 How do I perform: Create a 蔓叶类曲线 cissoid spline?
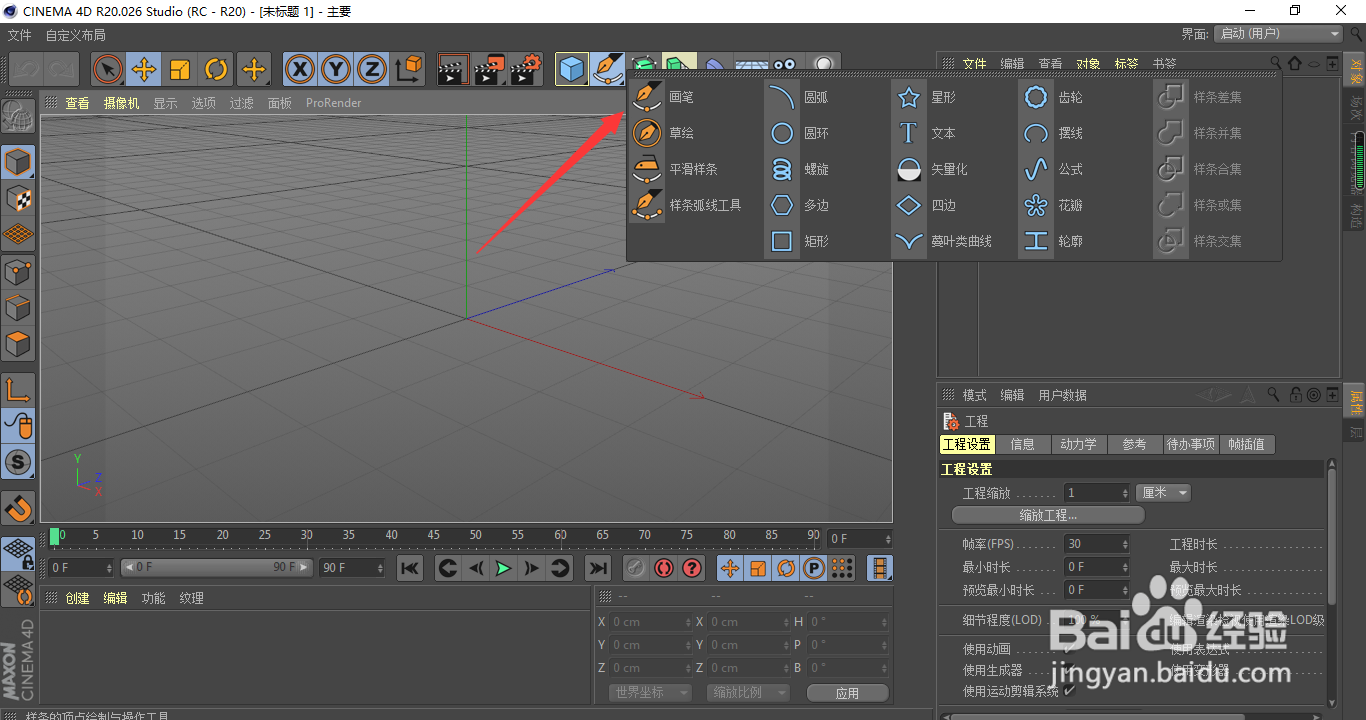[944, 241]
